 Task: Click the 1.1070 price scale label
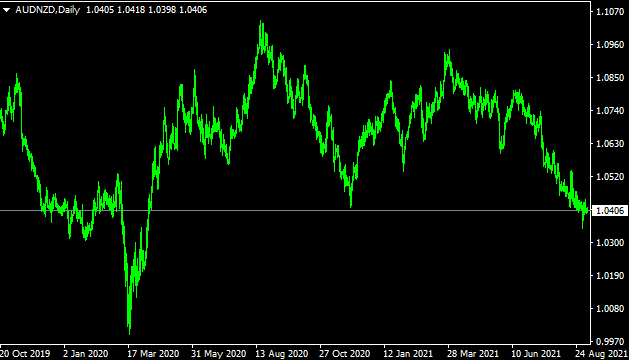pos(610,12)
